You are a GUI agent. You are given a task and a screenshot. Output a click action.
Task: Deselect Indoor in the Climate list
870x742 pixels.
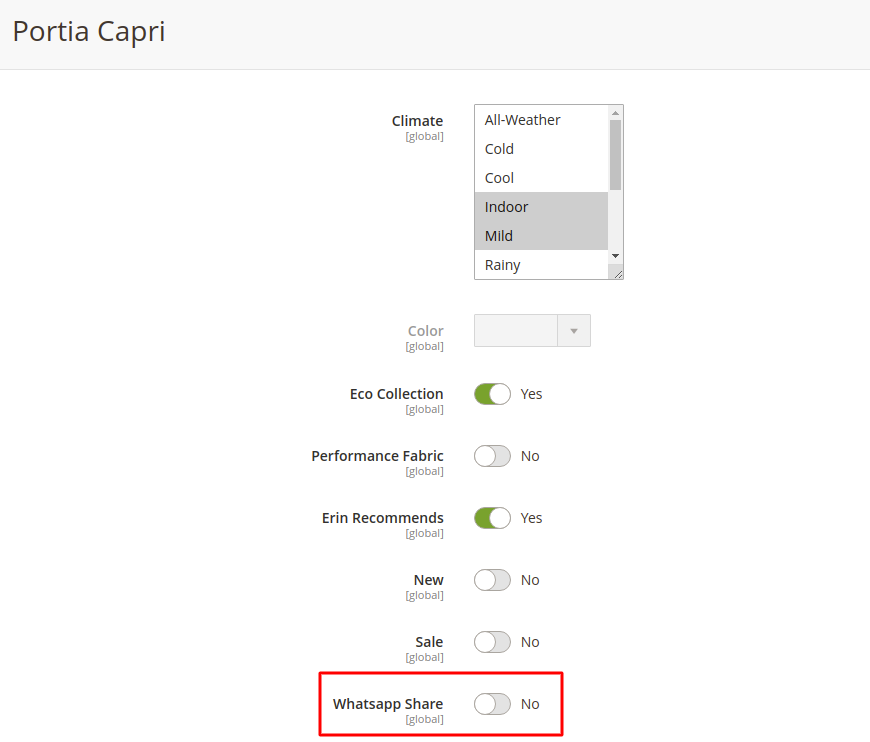(x=506, y=206)
